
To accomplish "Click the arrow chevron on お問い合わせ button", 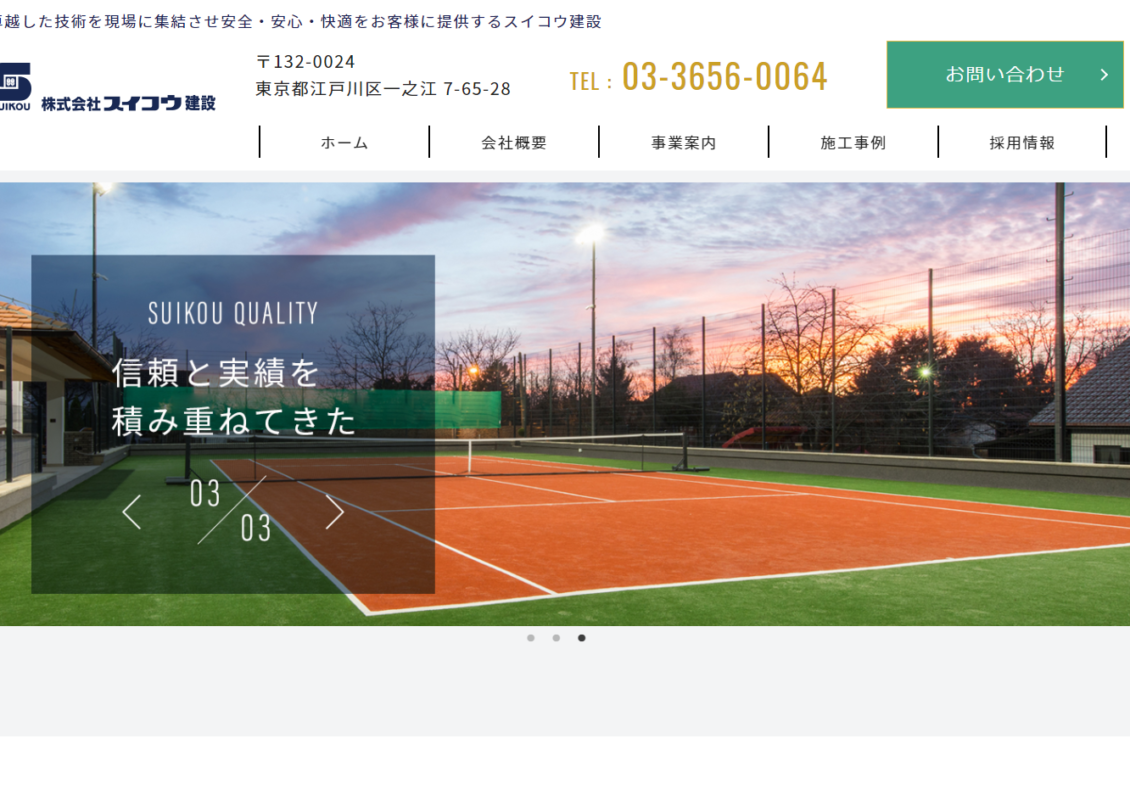I will tap(1104, 74).
